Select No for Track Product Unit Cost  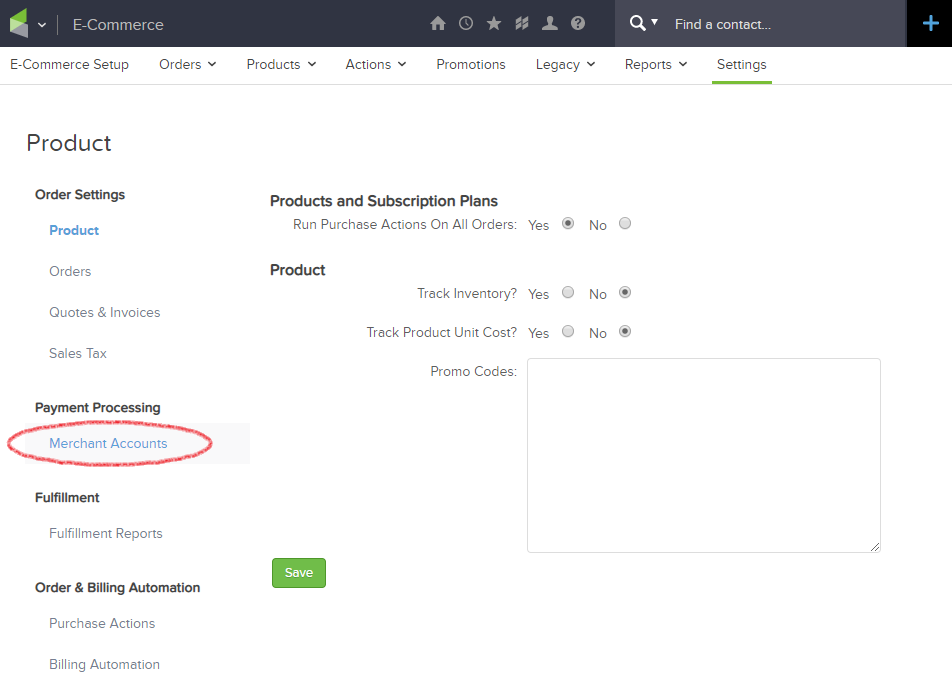pos(625,332)
